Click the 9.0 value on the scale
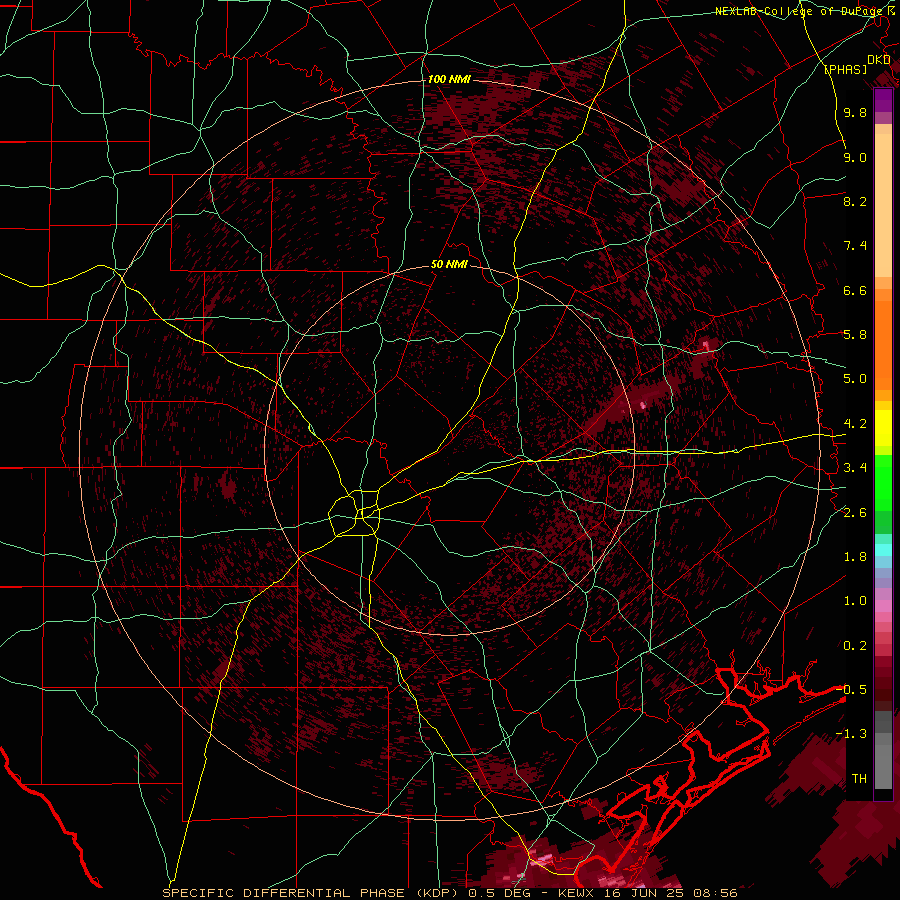 point(855,157)
